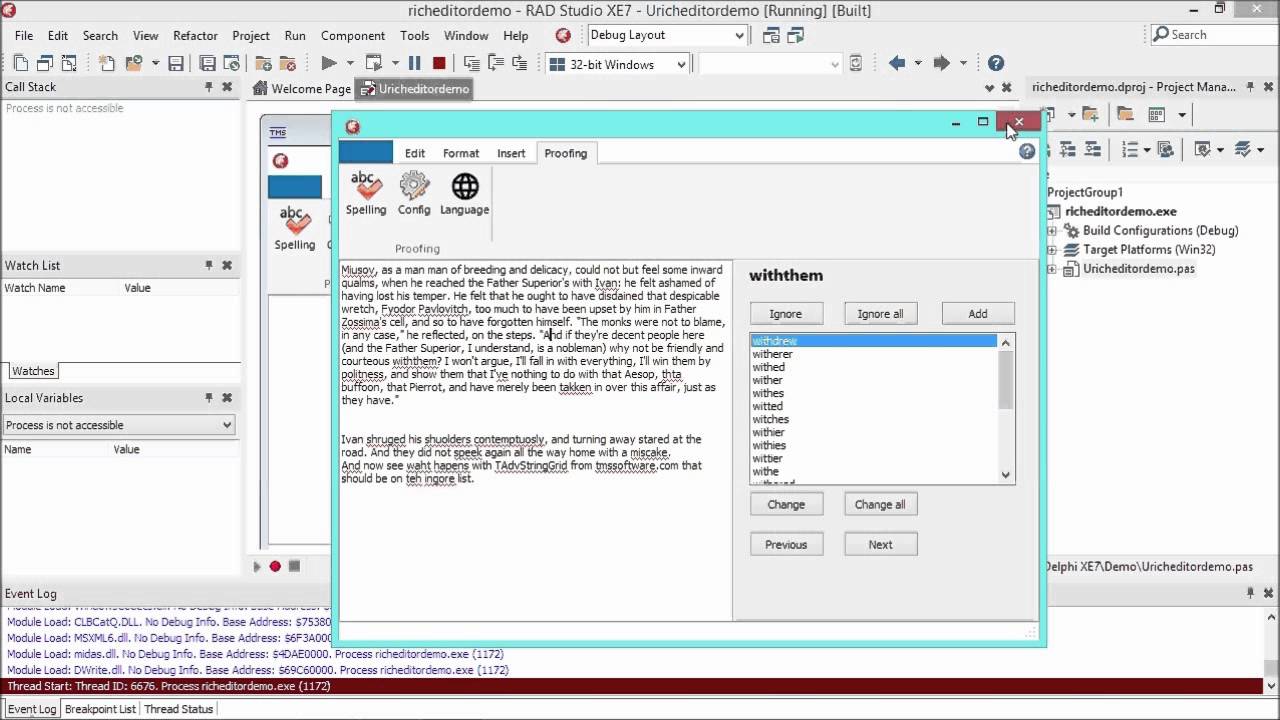Expand the Build Configurations (Debug) node

coord(1052,231)
